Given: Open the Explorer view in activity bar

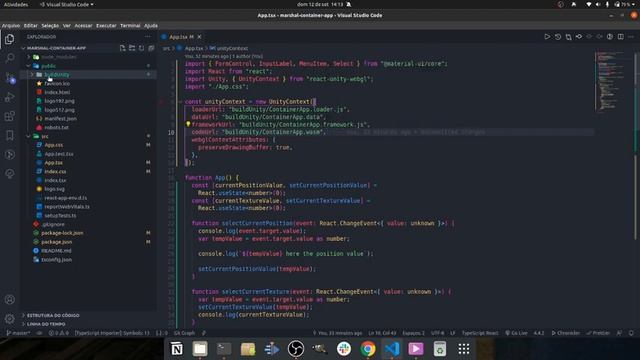Looking at the screenshot, I should 9,39.
